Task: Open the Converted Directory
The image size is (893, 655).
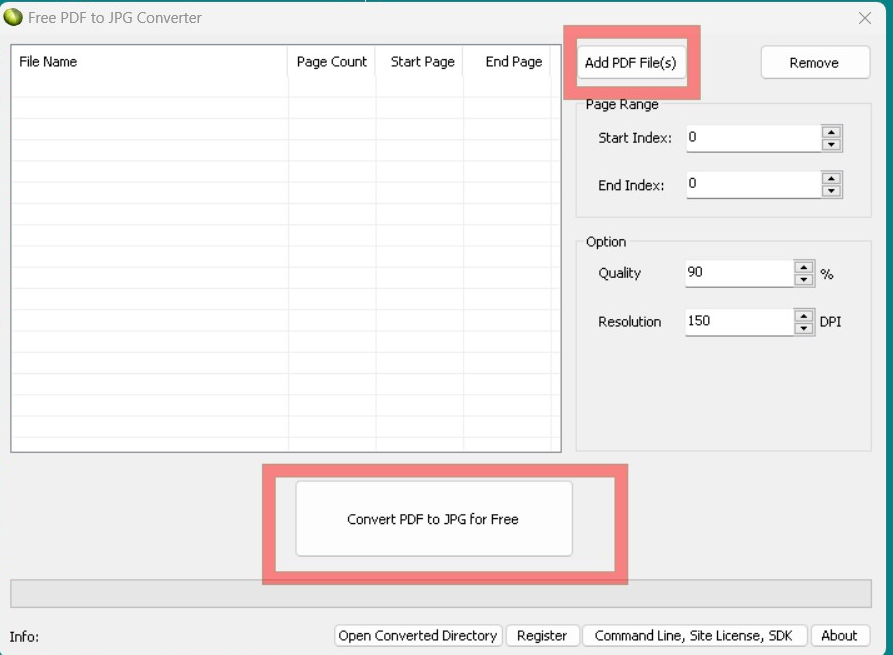Action: click(418, 636)
